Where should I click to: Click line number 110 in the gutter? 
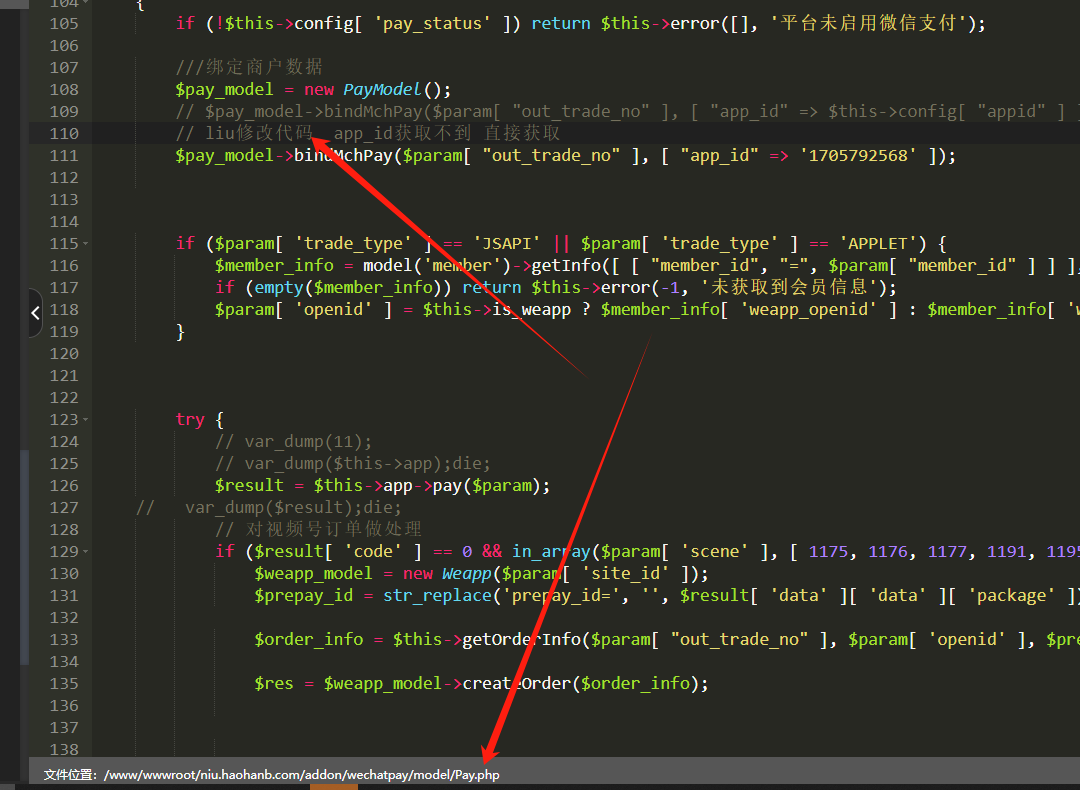coord(63,134)
